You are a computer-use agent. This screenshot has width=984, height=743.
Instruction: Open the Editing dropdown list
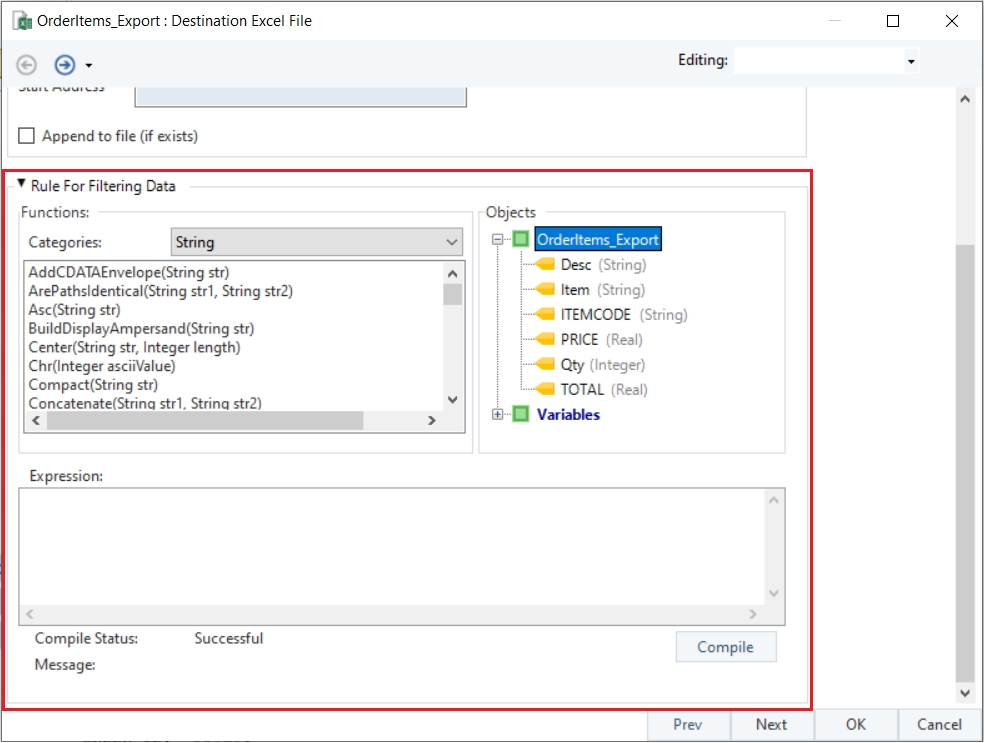(x=910, y=62)
